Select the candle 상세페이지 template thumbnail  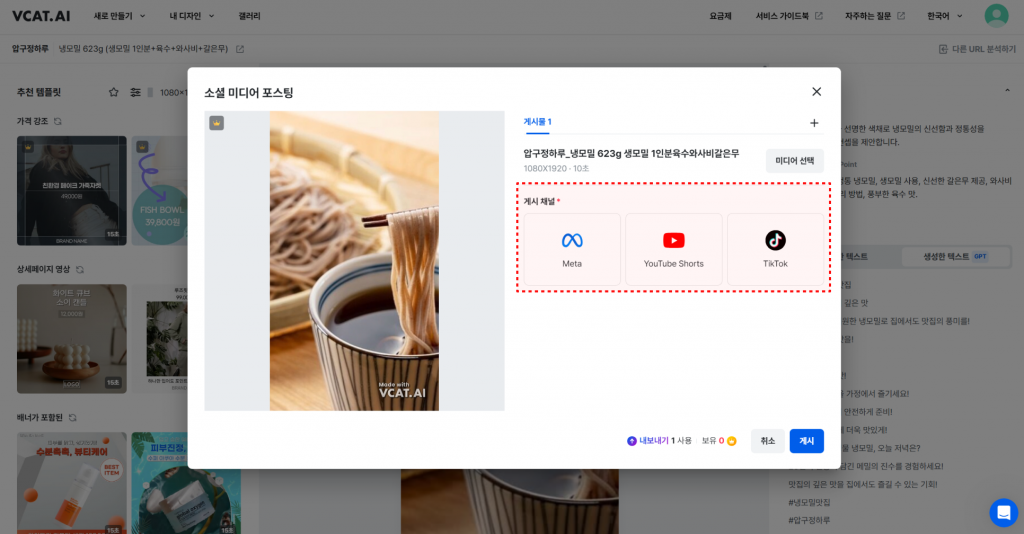pos(72,338)
